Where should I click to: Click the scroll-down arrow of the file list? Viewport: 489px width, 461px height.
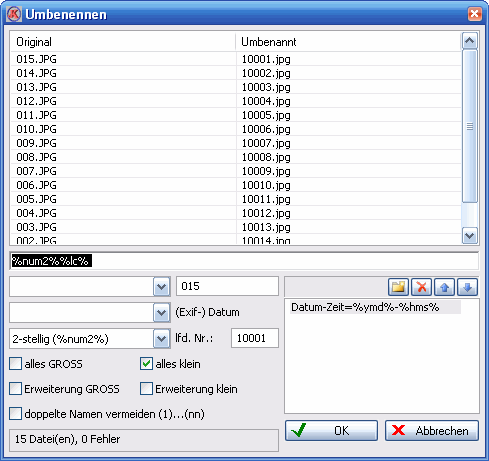pyautogui.click(x=470, y=236)
